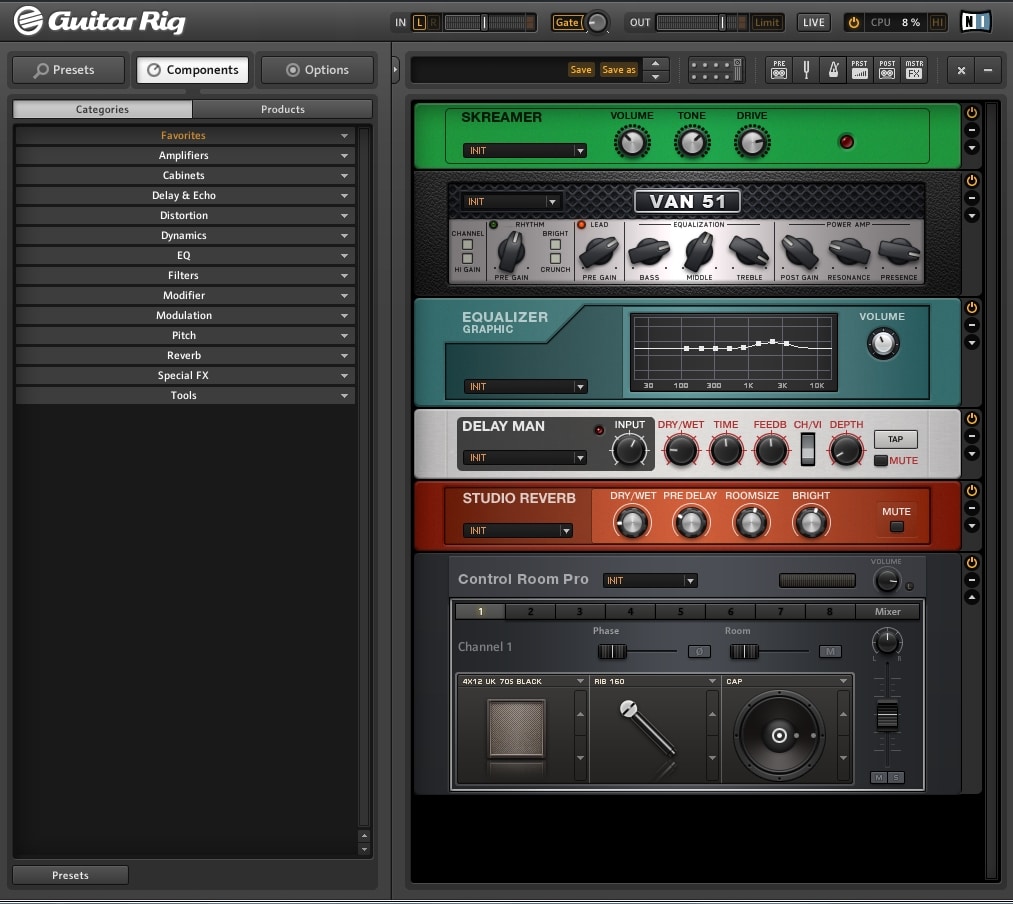Toggle the virtual rack controller view icon
Viewport: 1013px width, 904px height.
coord(716,70)
